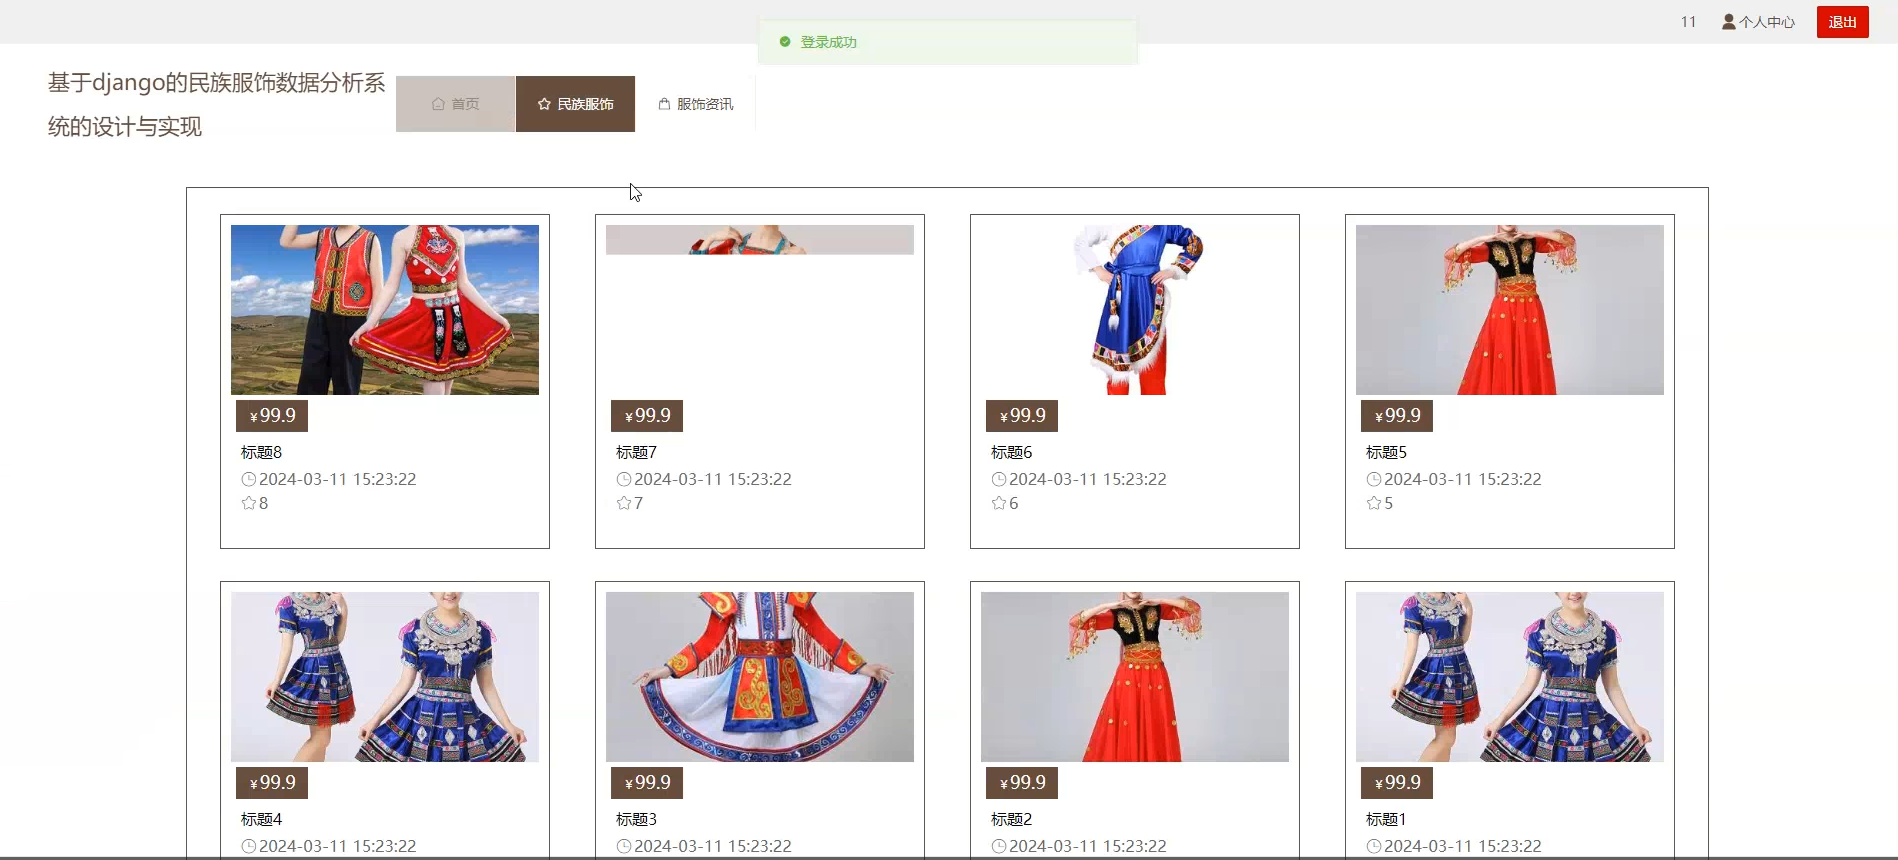Click the clock icon under 标题2
This screenshot has width=1898, height=860.
[x=999, y=846]
